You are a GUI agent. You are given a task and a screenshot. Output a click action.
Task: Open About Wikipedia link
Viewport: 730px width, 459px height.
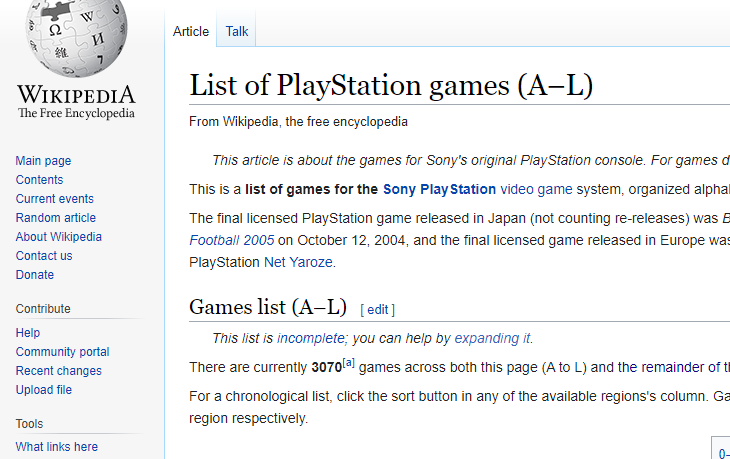[59, 237]
